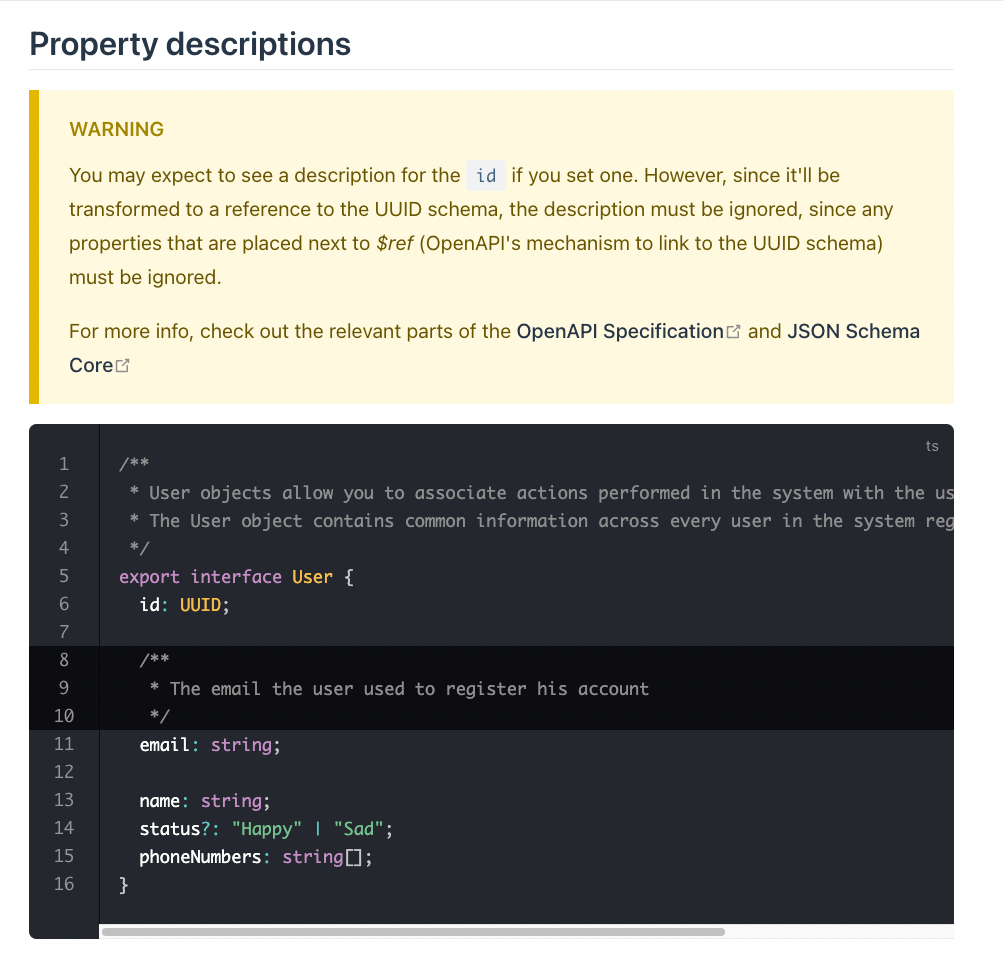Click the 'must be ignored.' warning text
This screenshot has width=1003, height=977.
(145, 277)
